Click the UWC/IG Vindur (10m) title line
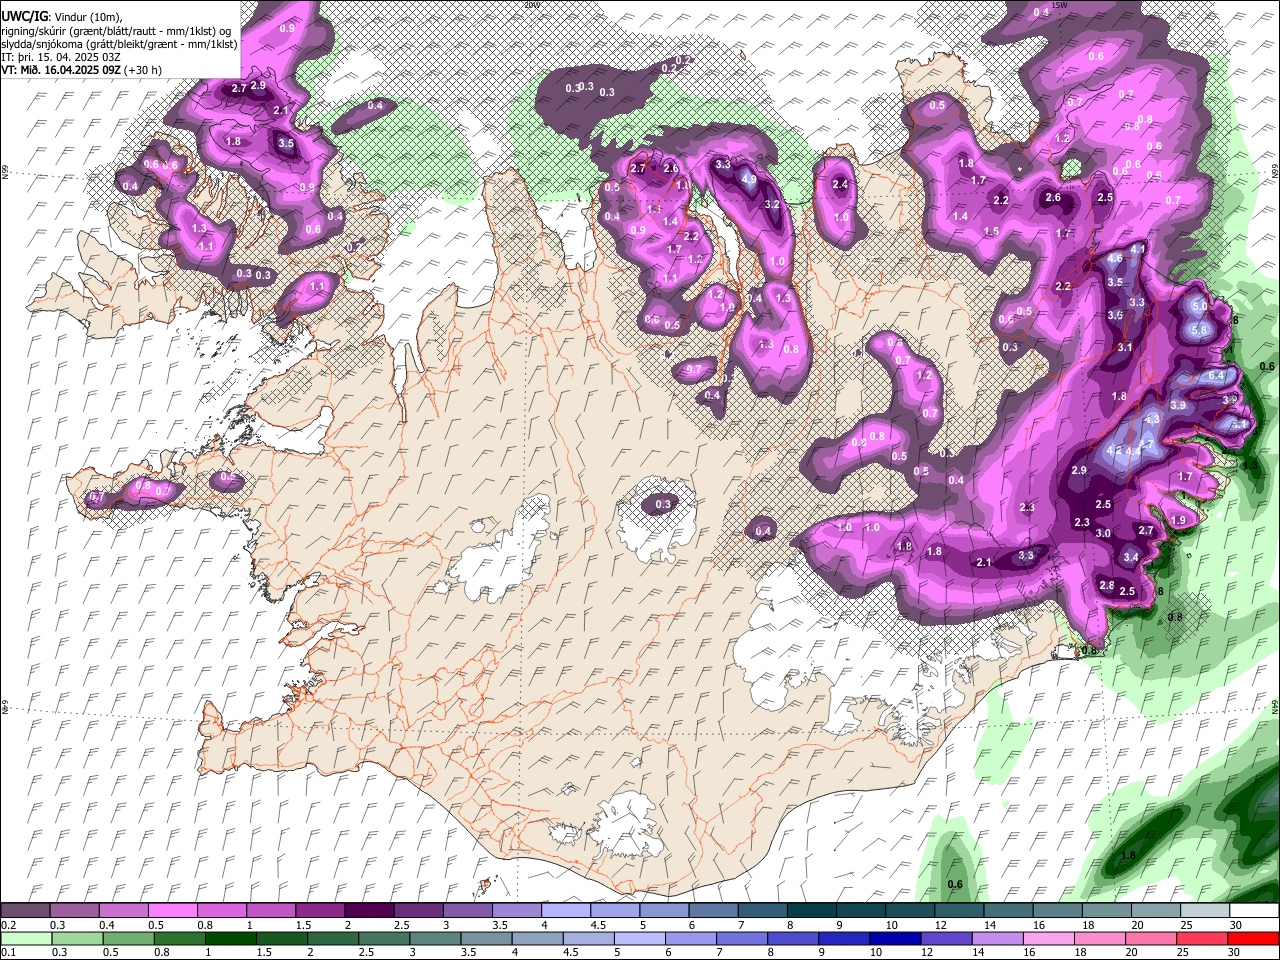The width and height of the screenshot is (1280, 960). [61, 15]
